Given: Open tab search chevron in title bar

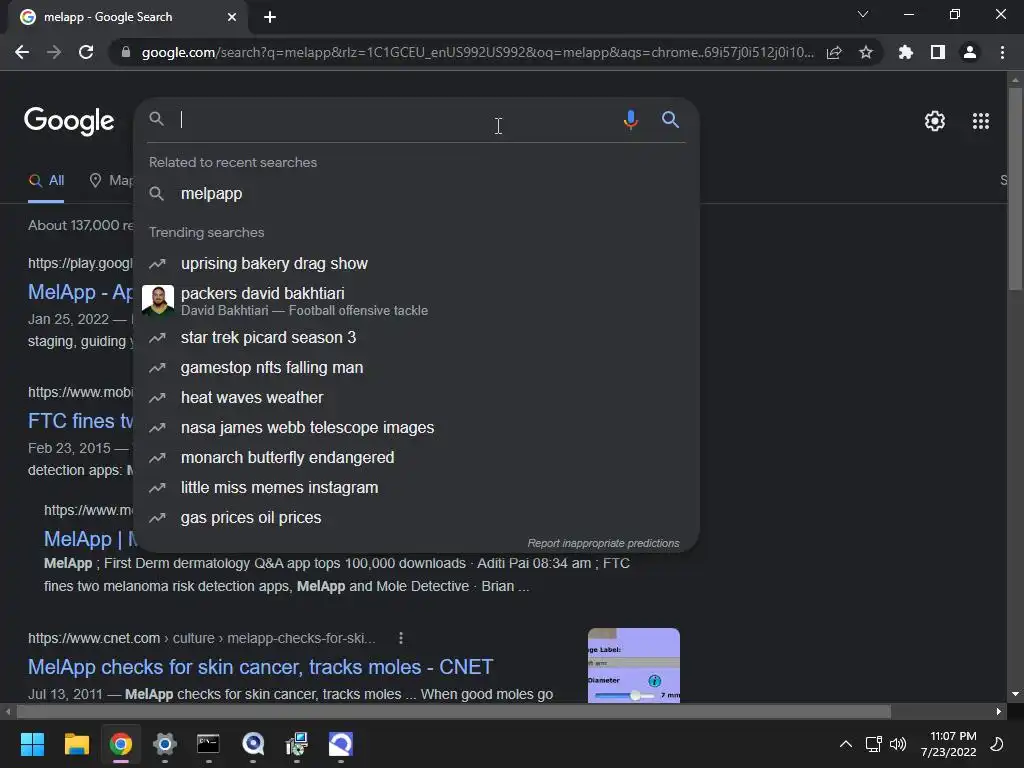Looking at the screenshot, I should tap(863, 14).
